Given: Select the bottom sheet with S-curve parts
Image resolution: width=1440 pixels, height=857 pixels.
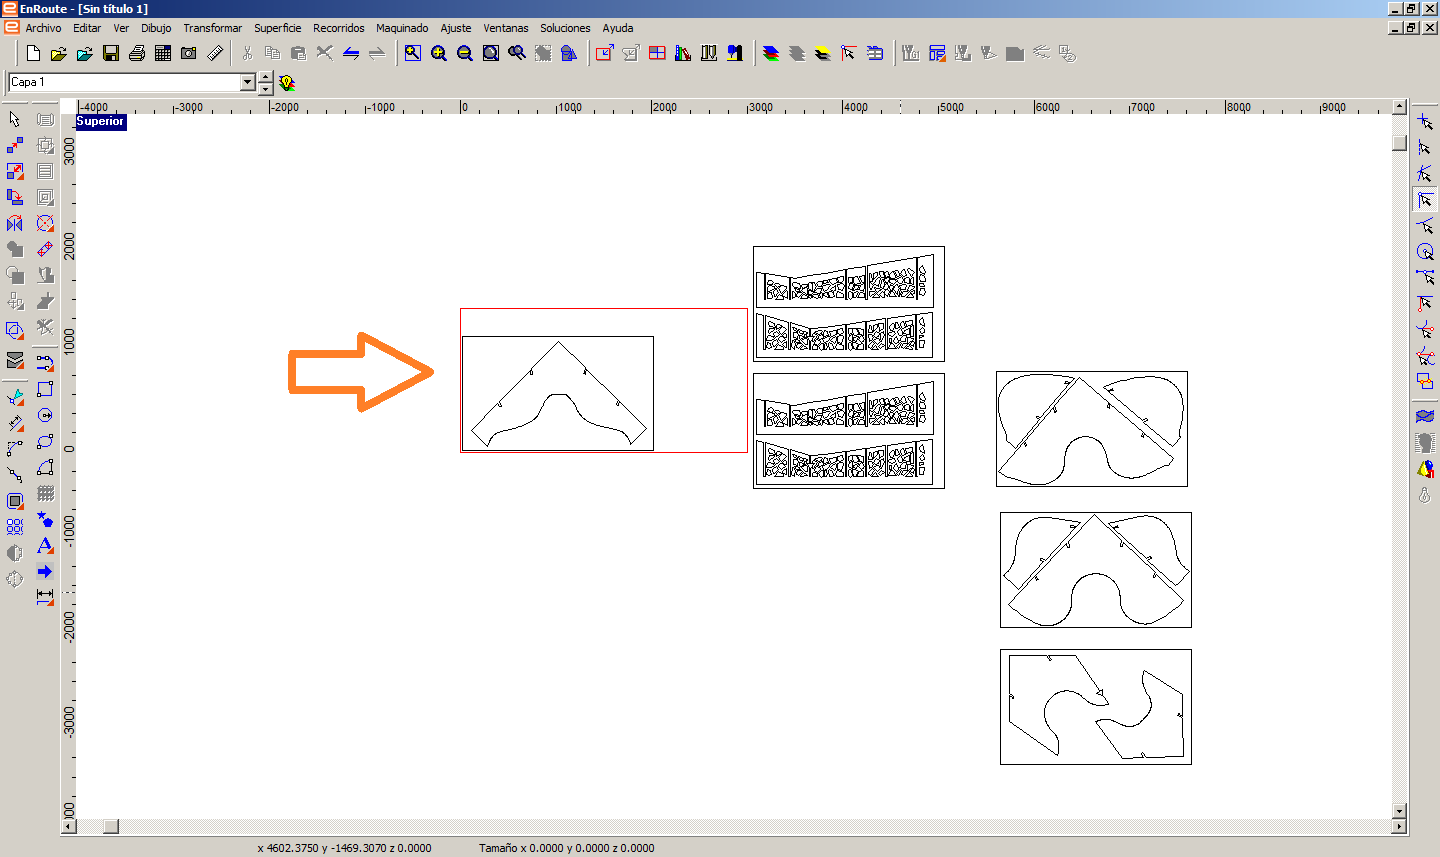Looking at the screenshot, I should point(1096,707).
